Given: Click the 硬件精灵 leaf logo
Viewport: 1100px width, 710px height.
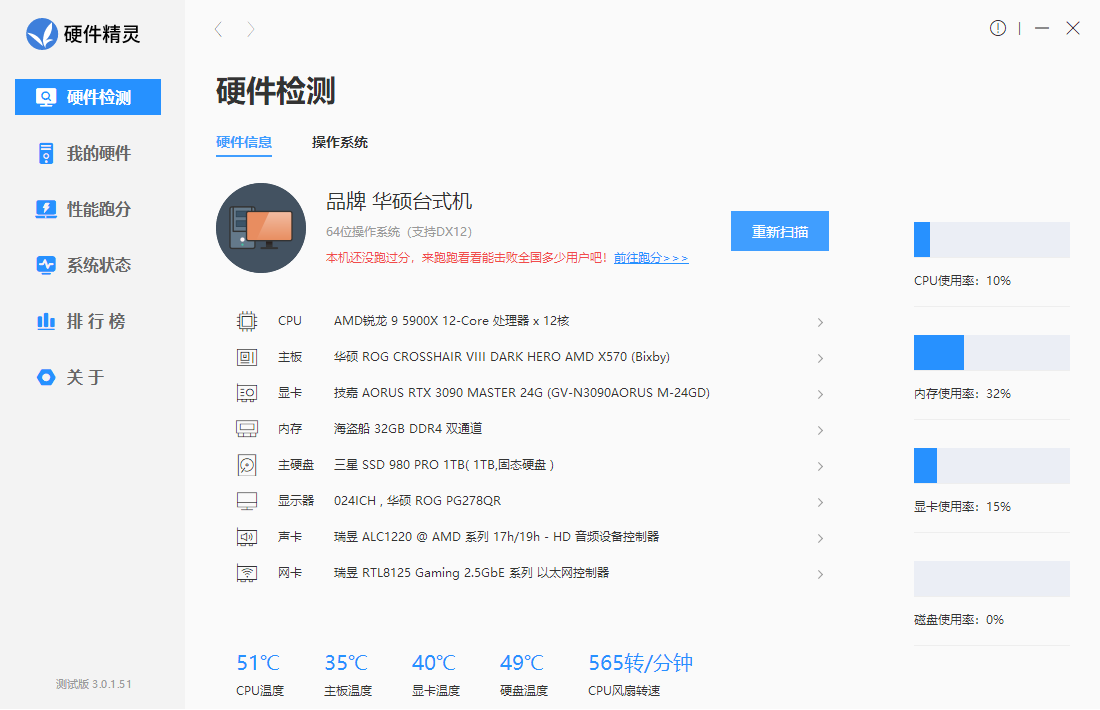Looking at the screenshot, I should pyautogui.click(x=42, y=34).
